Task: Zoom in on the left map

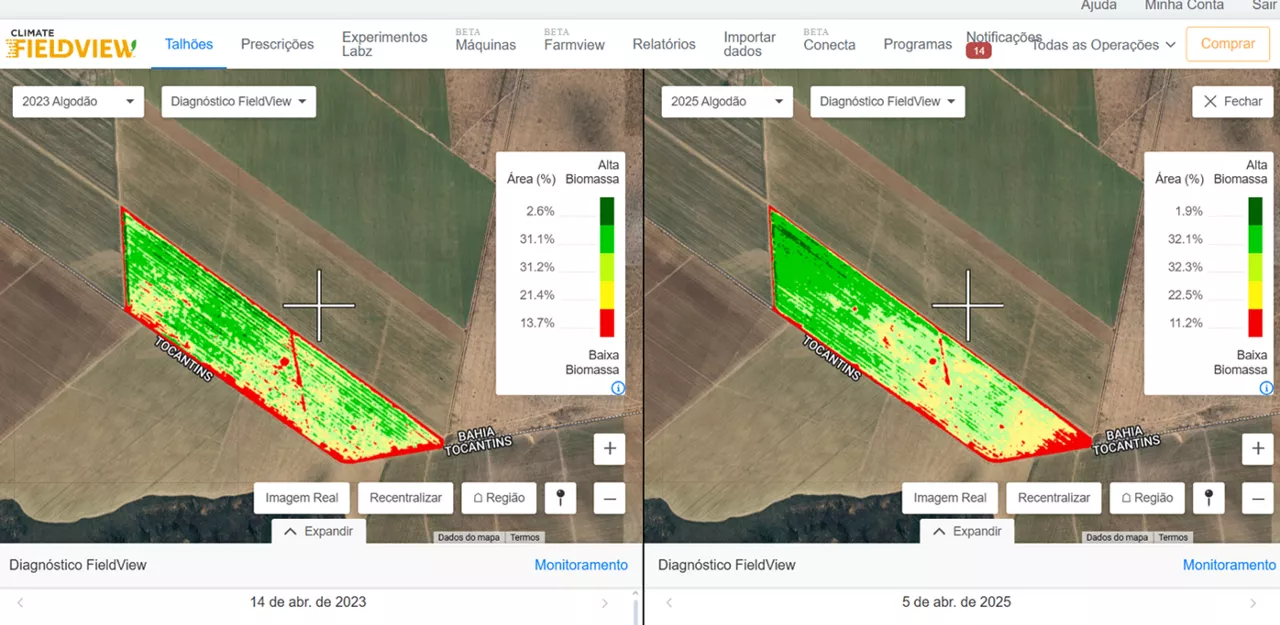Action: [x=609, y=449]
